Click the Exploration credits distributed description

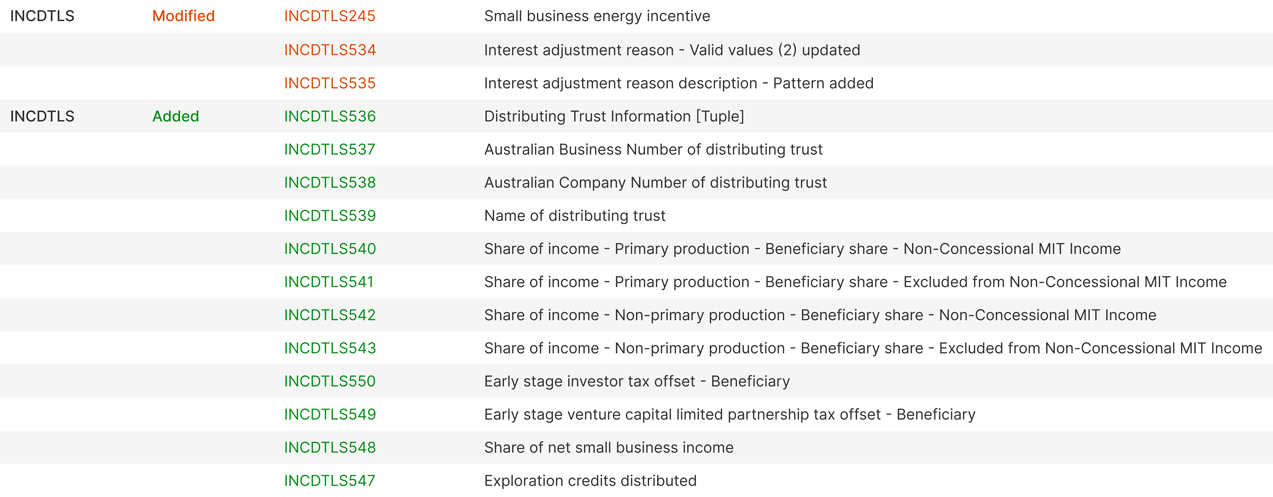click(590, 480)
